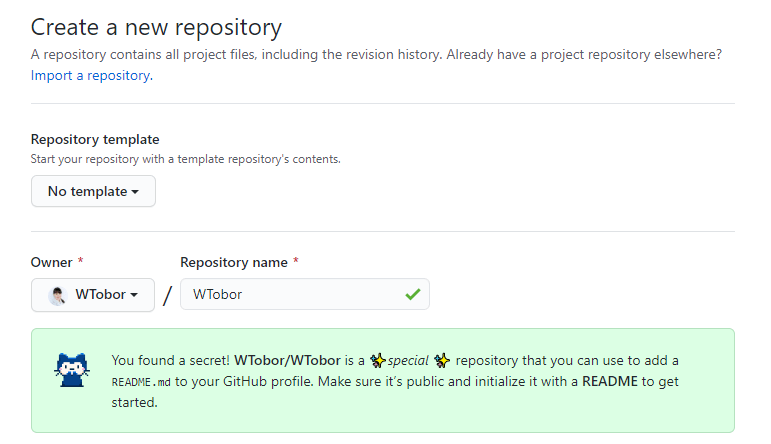Click the bold README word in the notice

tap(609, 381)
